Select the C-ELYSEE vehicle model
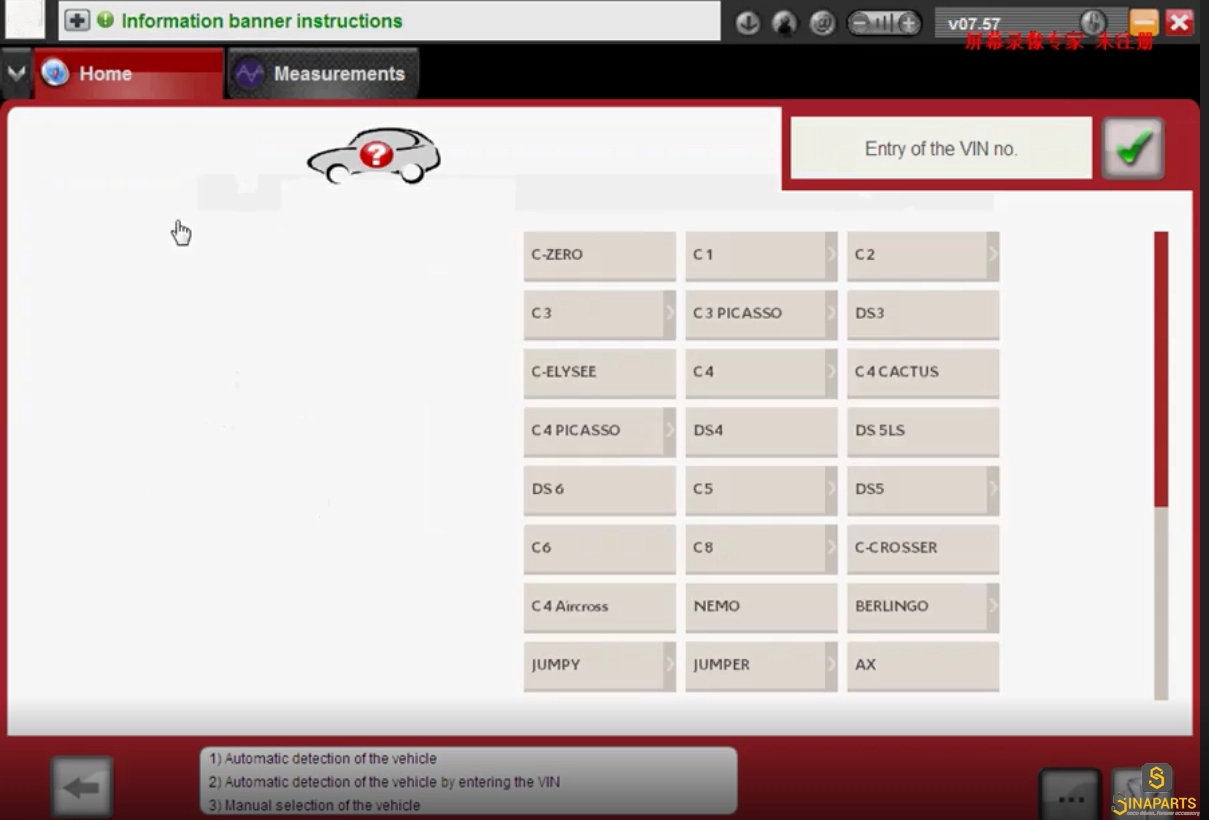1209x820 pixels. click(599, 372)
